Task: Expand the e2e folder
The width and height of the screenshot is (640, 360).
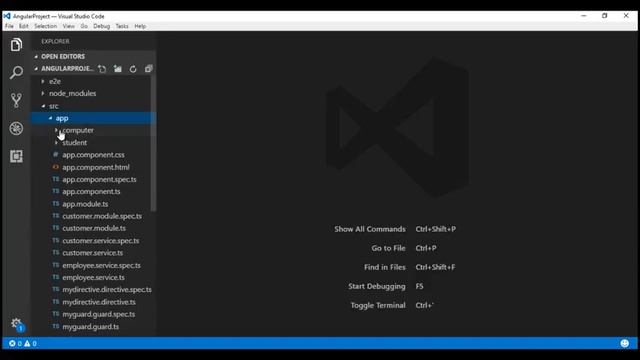Action: point(43,81)
